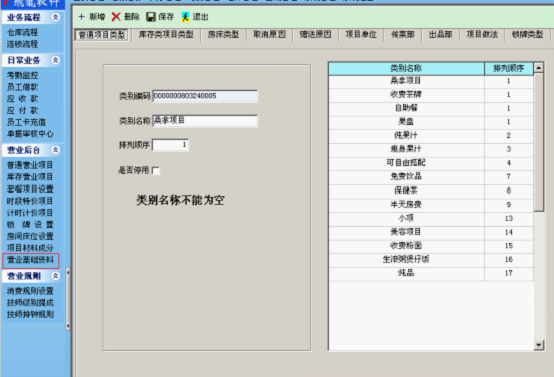Collapse the 营业规则 sidebar section

coord(55,276)
